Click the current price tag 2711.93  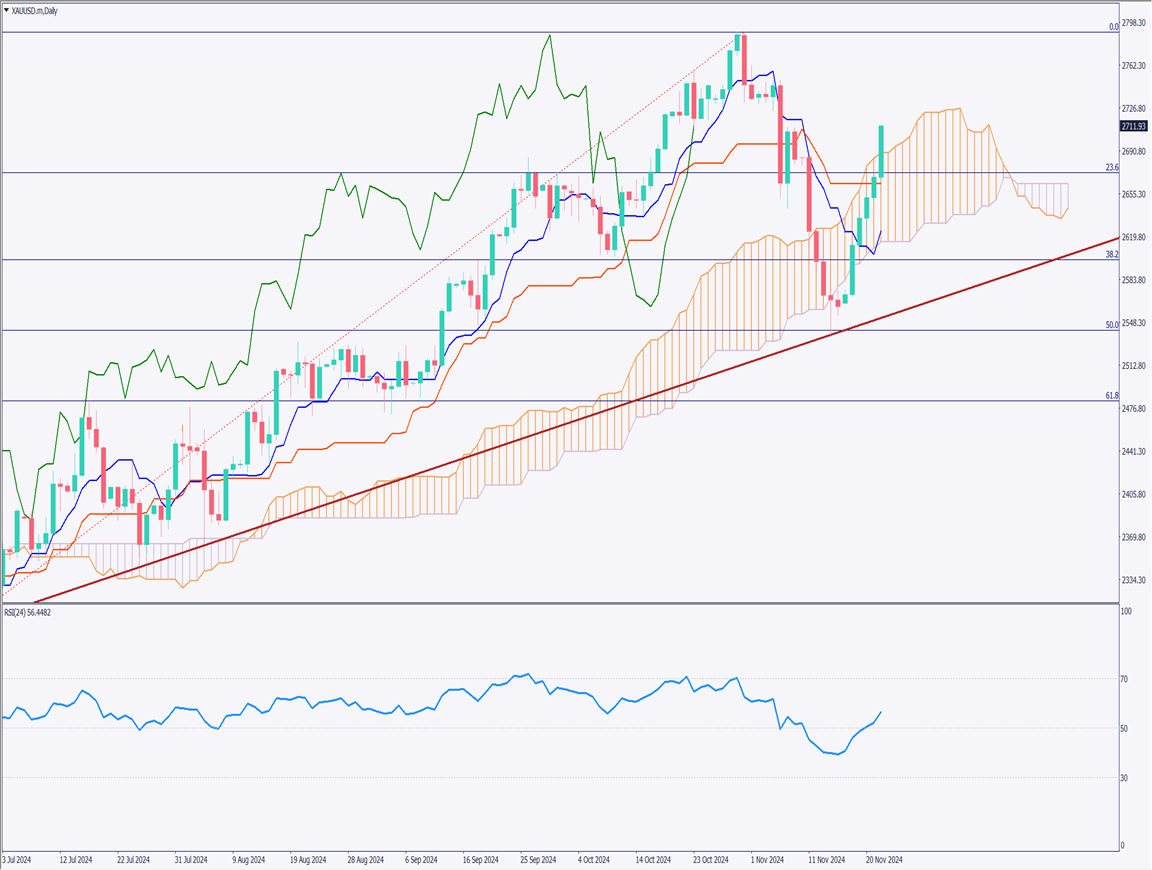point(1134,127)
